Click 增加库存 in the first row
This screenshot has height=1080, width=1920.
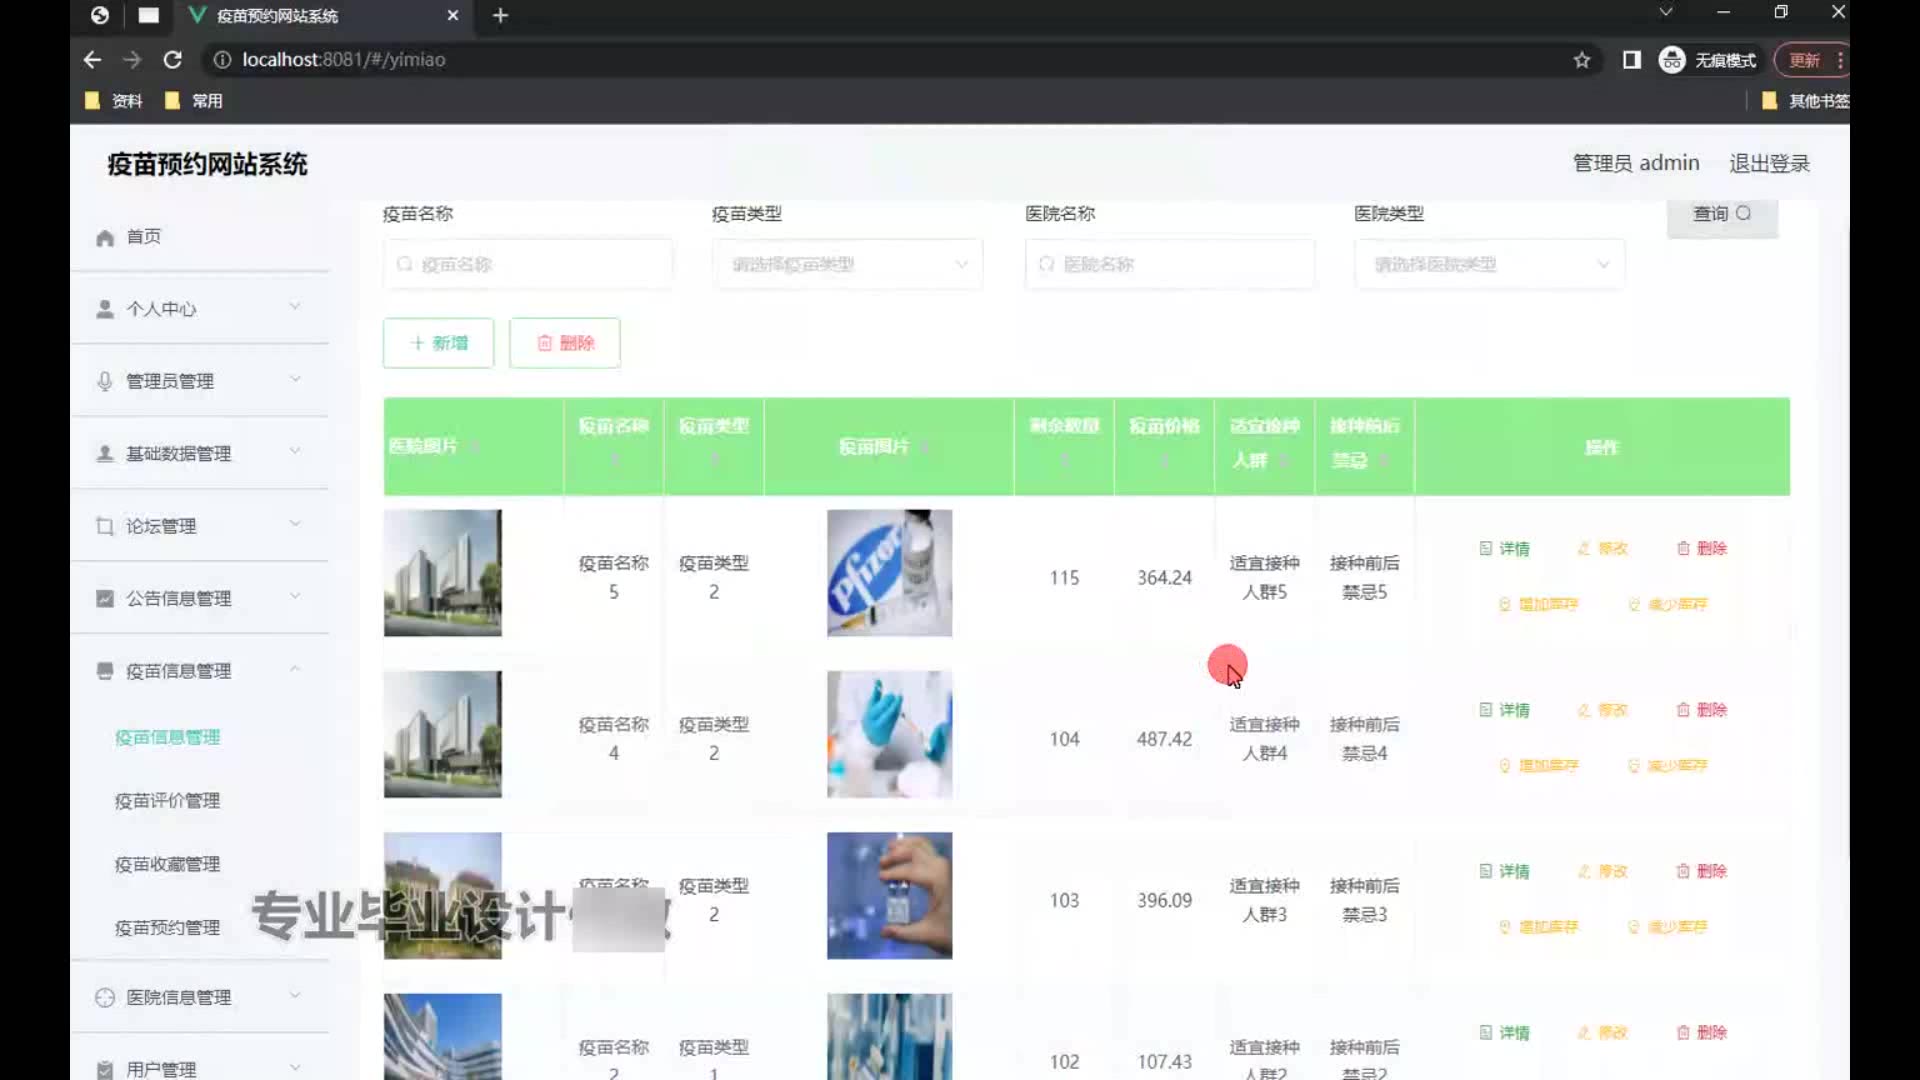pyautogui.click(x=1538, y=604)
